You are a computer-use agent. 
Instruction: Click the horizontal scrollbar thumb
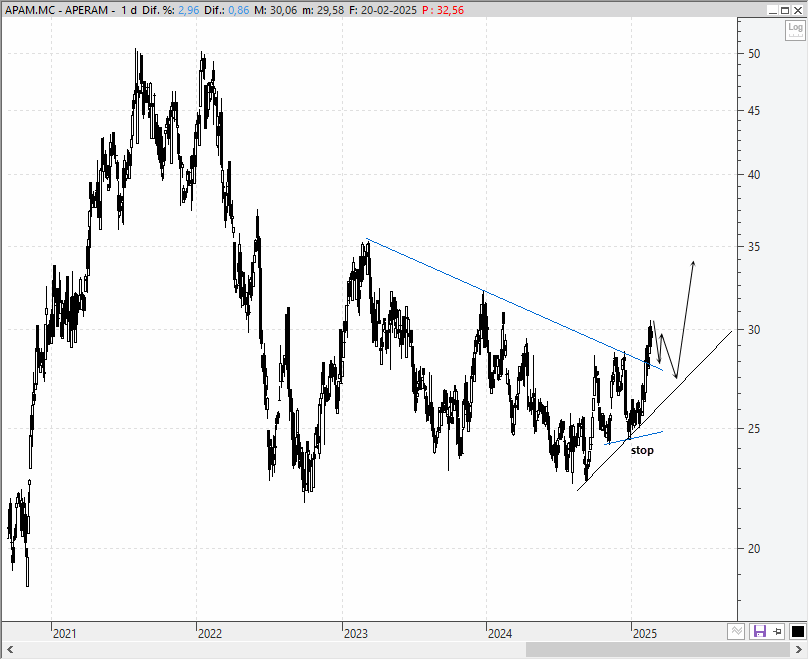[x=658, y=650]
